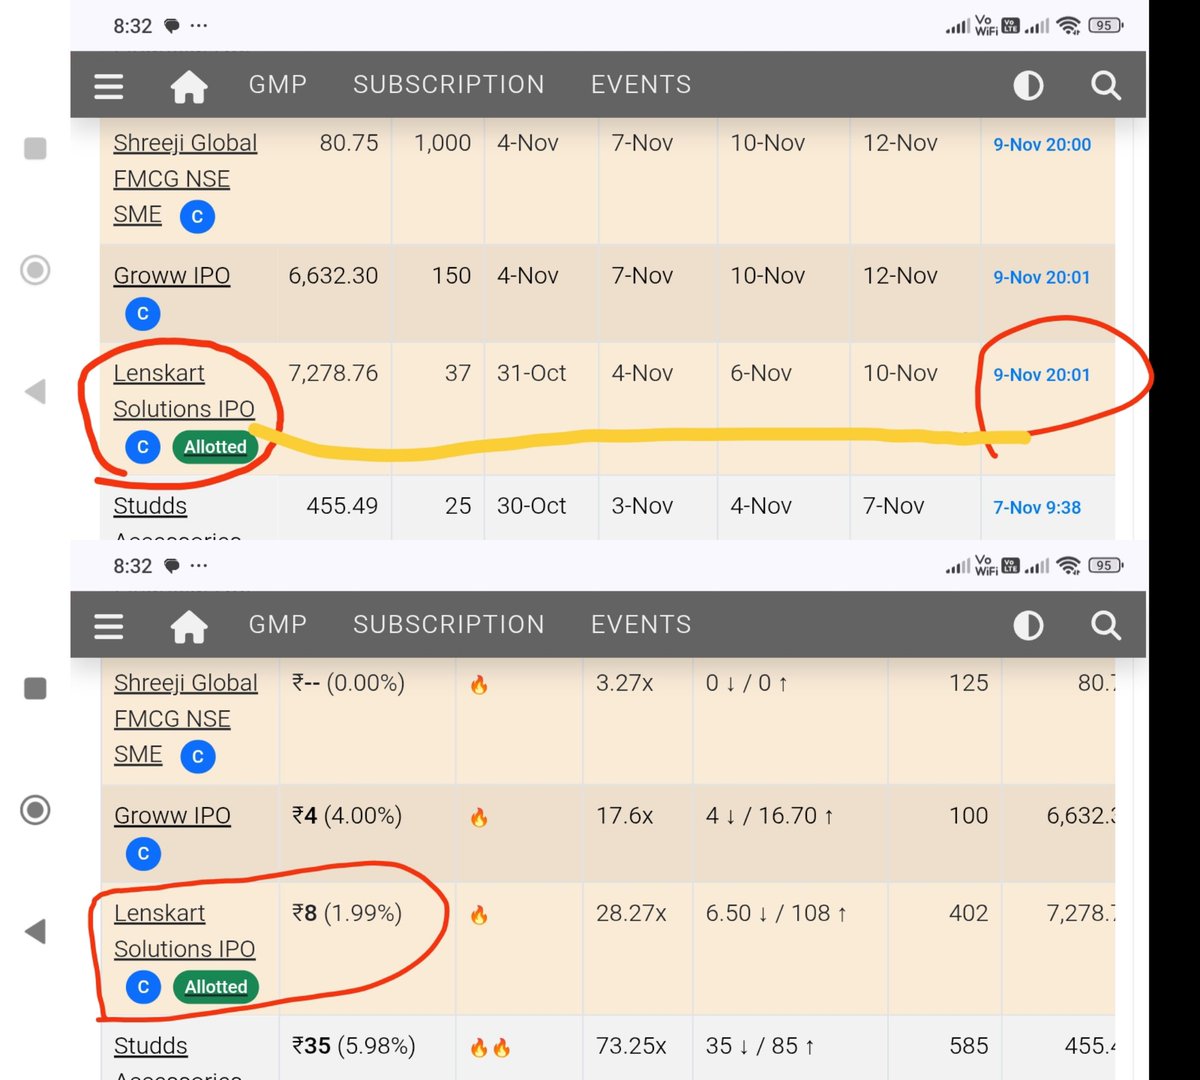Open Shreeji Global FMCG link, bottom screenshot
The image size is (1200, 1080).
pyautogui.click(x=185, y=719)
